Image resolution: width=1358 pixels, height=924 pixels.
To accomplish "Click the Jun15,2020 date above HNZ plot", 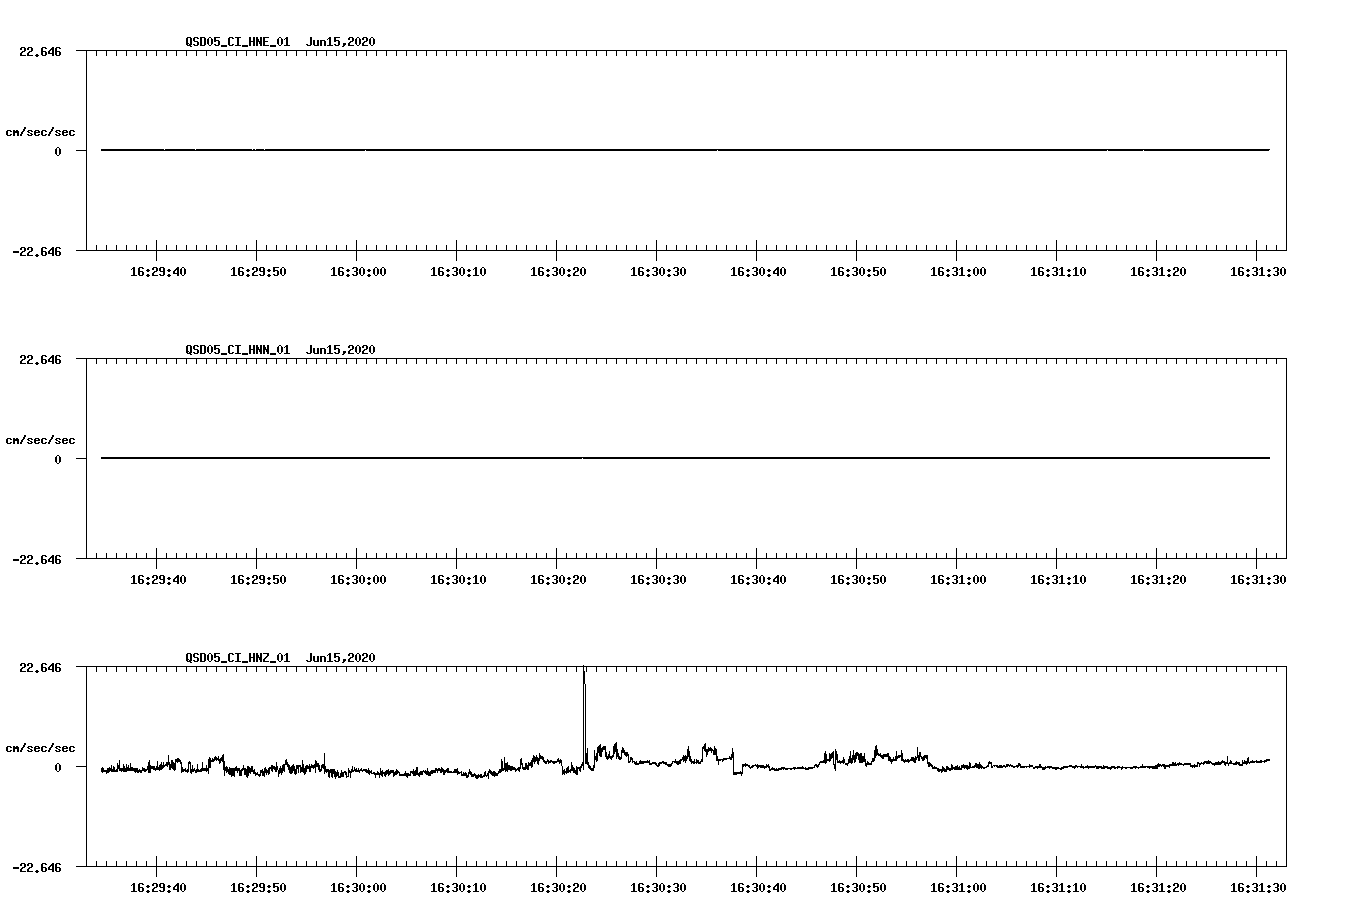I will point(341,658).
